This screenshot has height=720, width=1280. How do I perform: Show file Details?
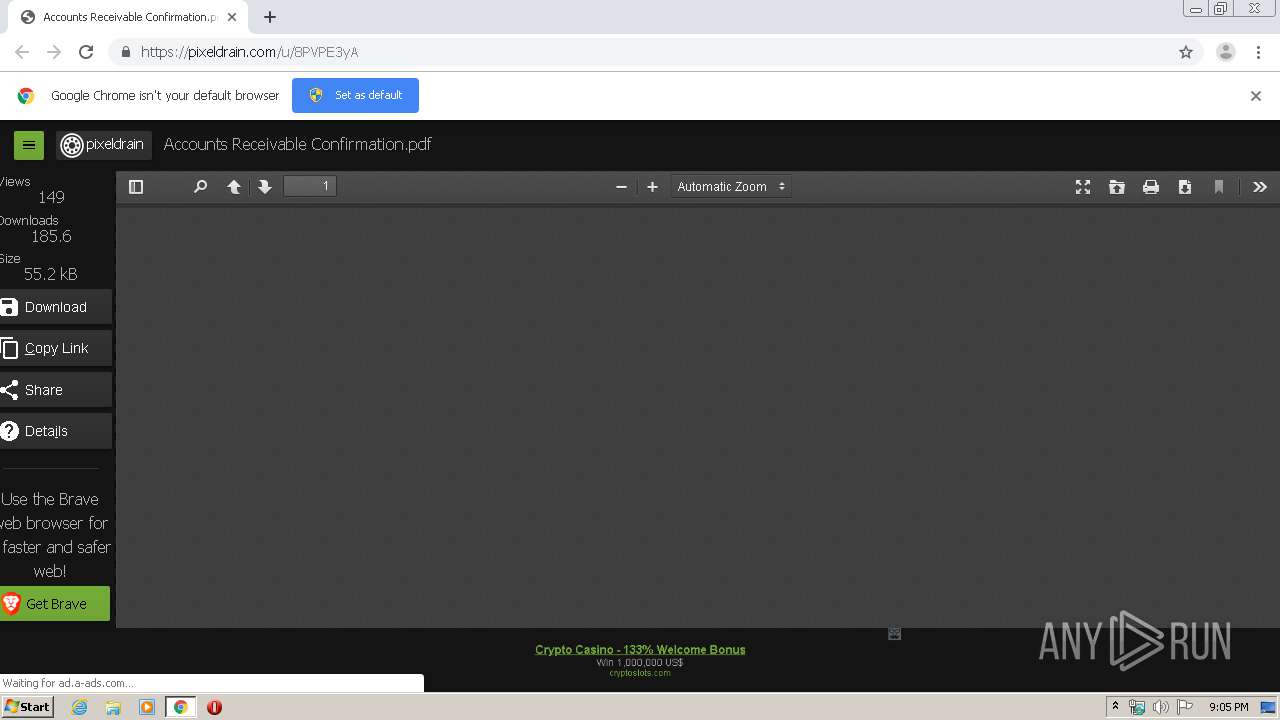tap(56, 431)
